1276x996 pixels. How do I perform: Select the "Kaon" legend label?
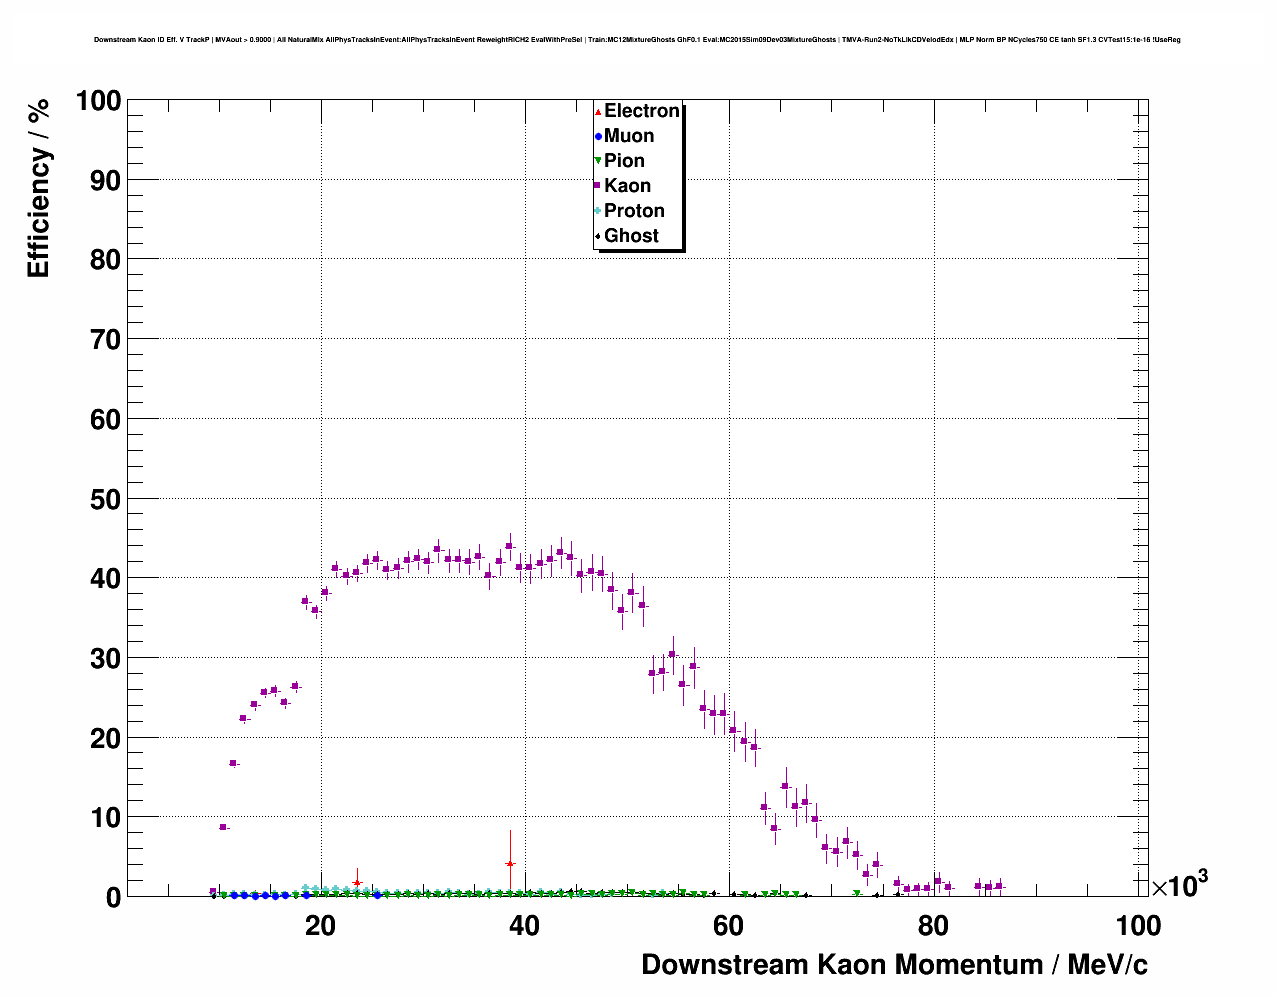[627, 186]
